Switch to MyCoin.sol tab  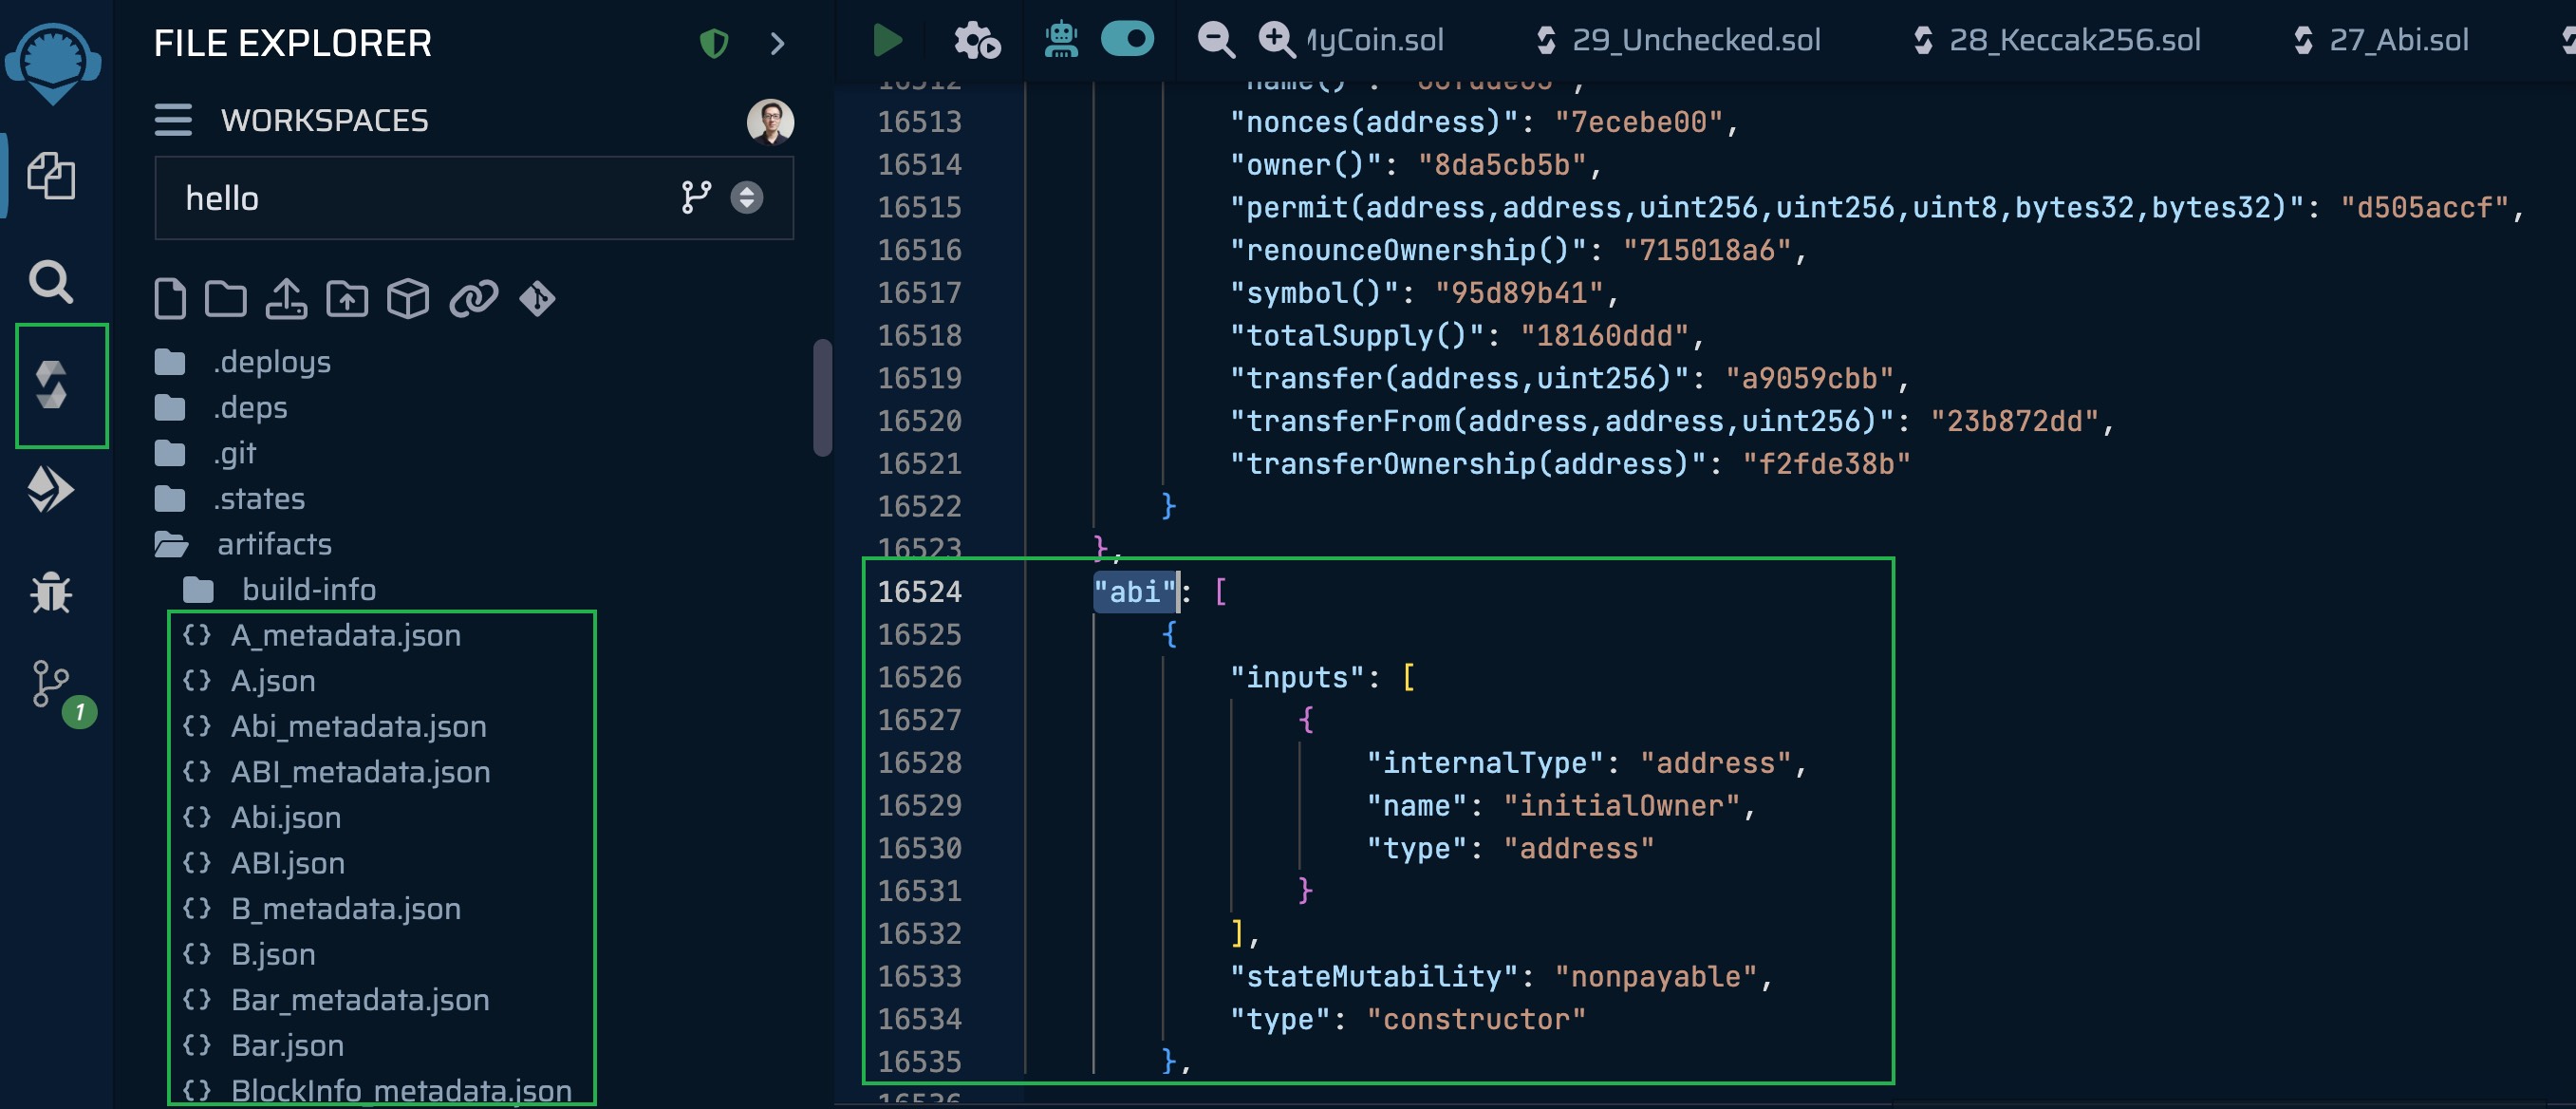(x=1376, y=40)
